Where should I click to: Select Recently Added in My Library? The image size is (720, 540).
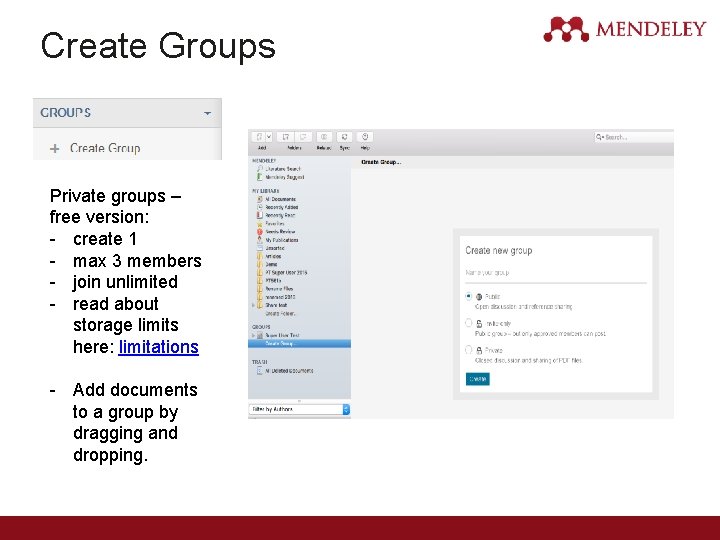coord(281,207)
